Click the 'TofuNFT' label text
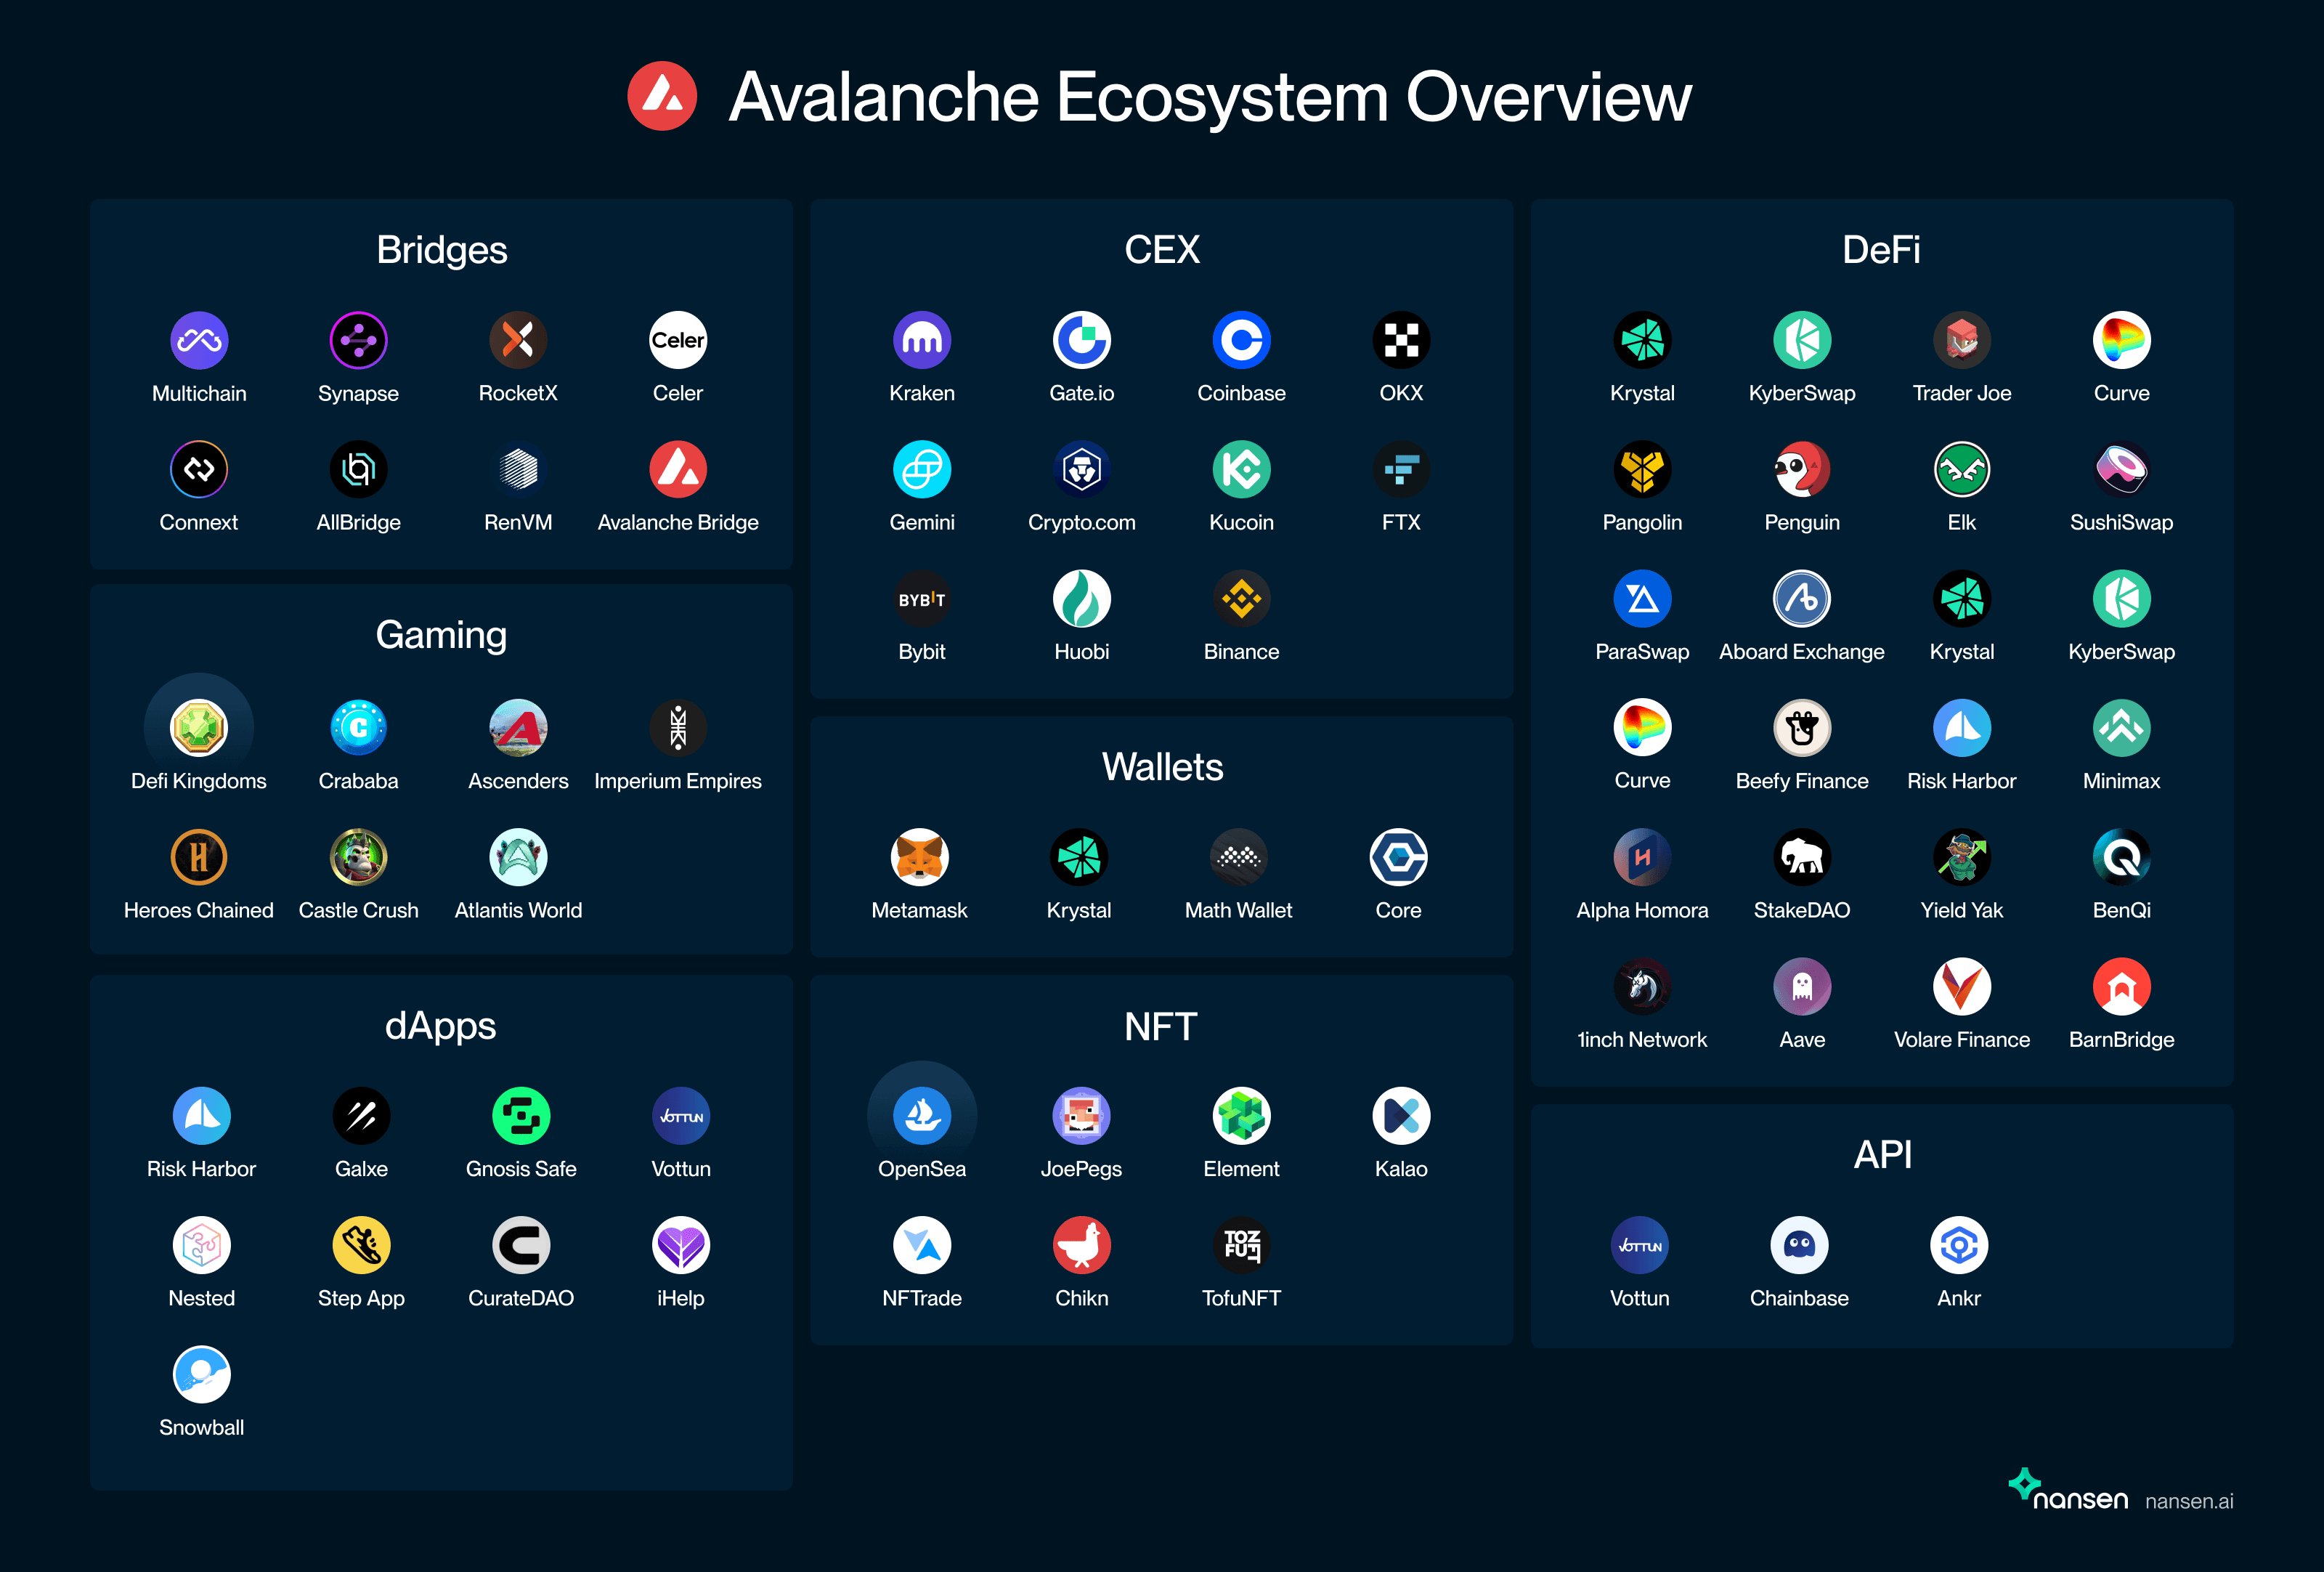Screen dimensions: 2324x1572 [x=1241, y=1298]
